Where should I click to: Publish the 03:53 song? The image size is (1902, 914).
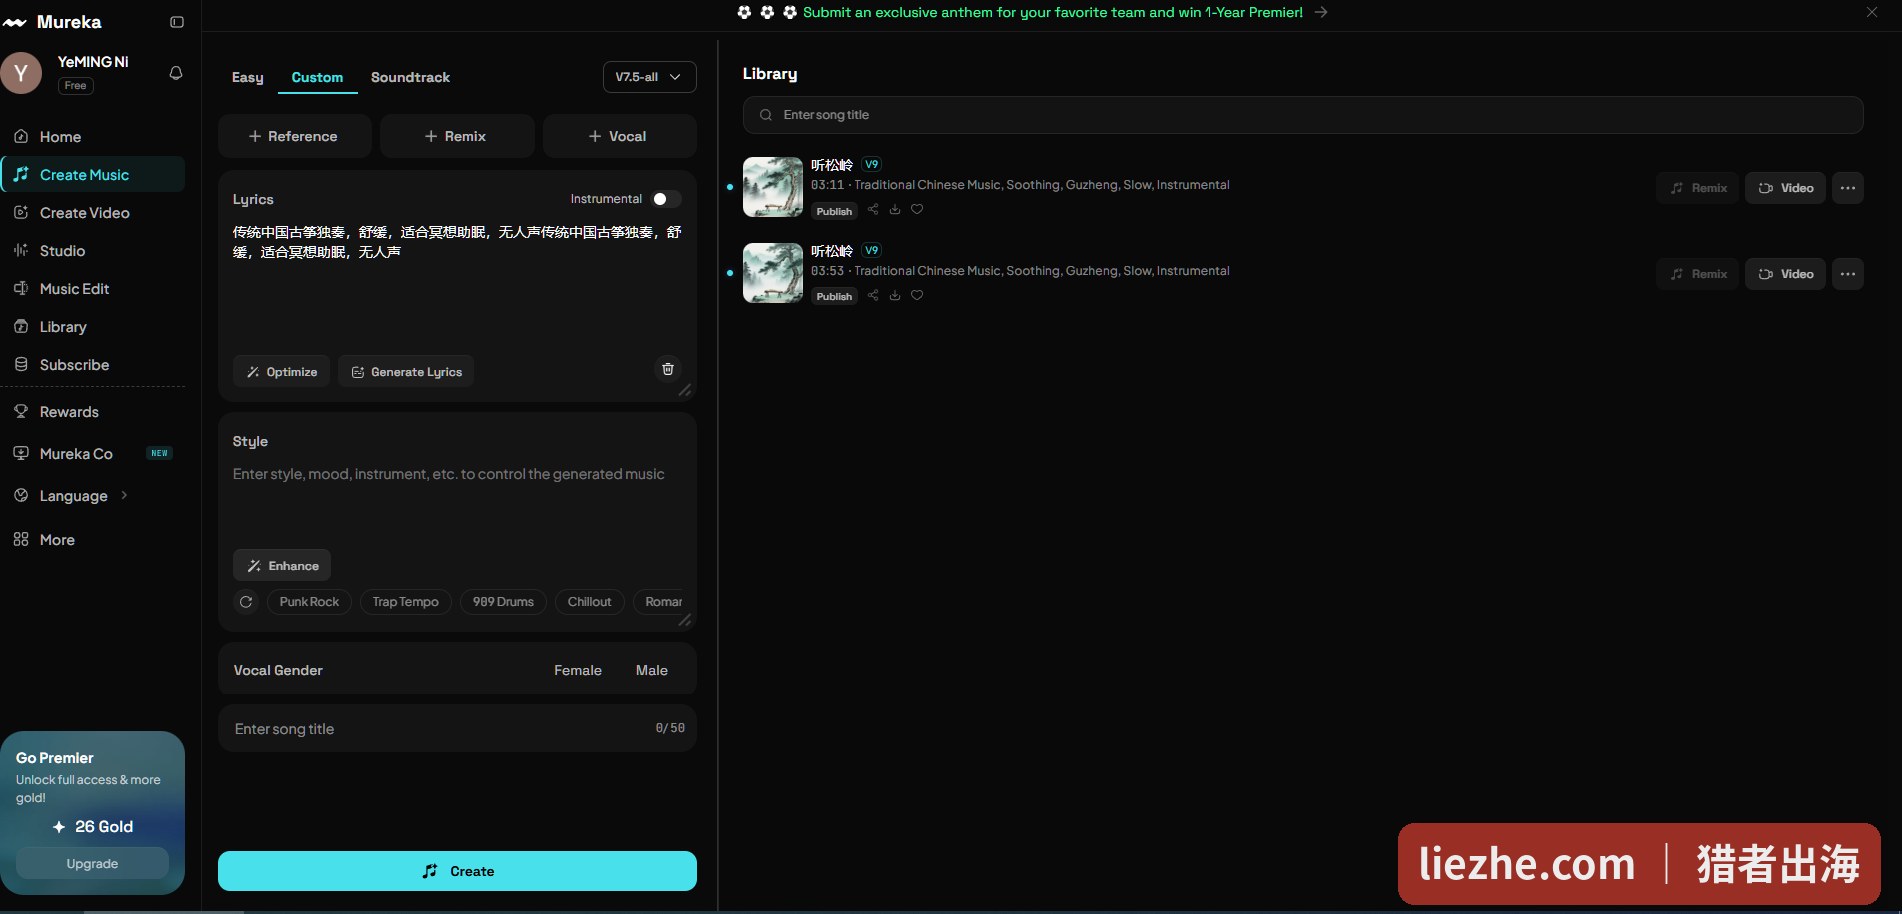coord(834,296)
